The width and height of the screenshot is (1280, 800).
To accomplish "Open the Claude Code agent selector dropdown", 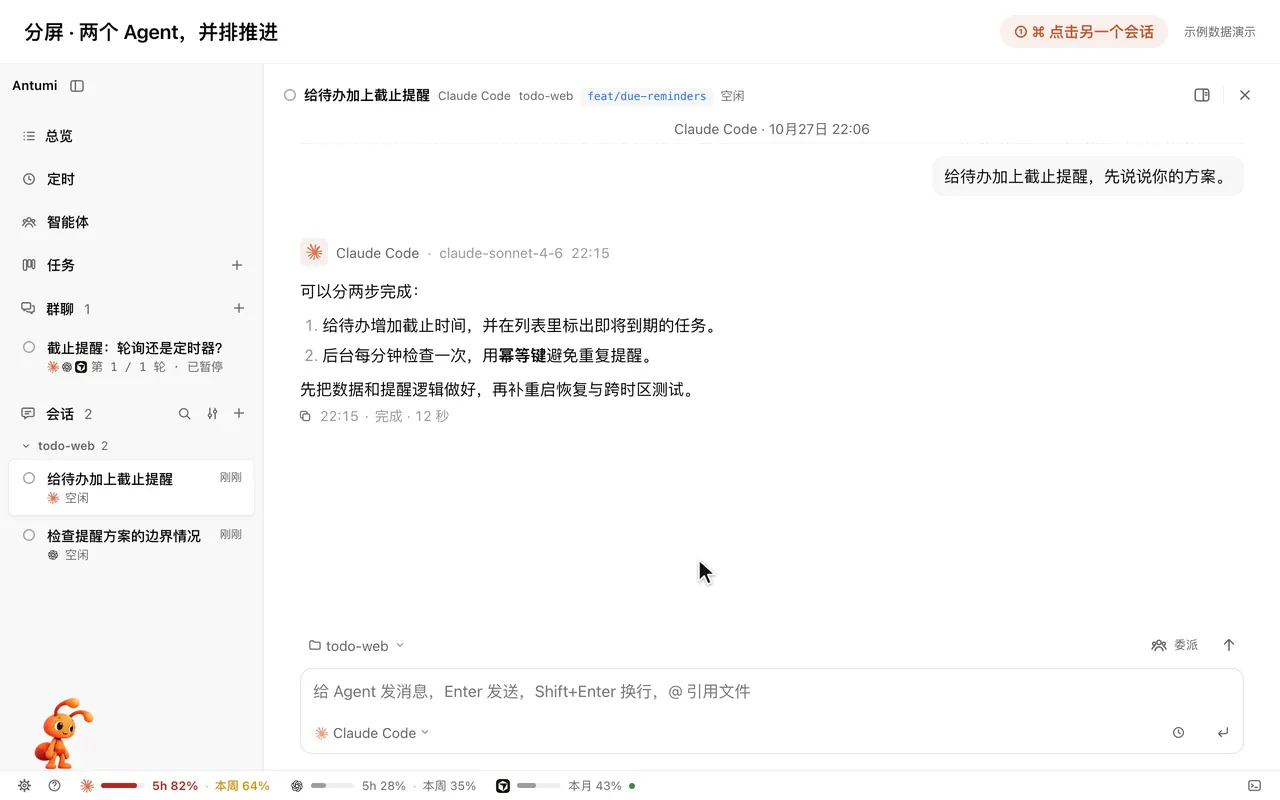I will [x=372, y=733].
